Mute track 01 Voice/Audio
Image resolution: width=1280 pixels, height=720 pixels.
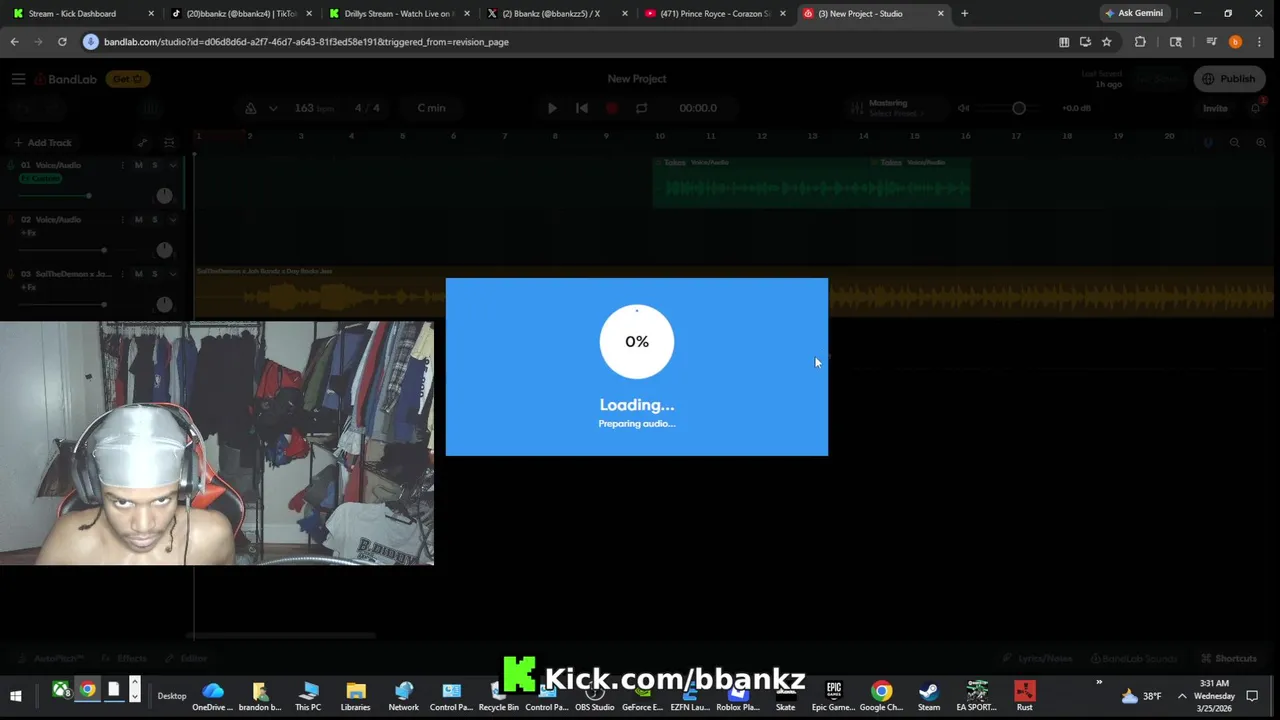tap(139, 165)
